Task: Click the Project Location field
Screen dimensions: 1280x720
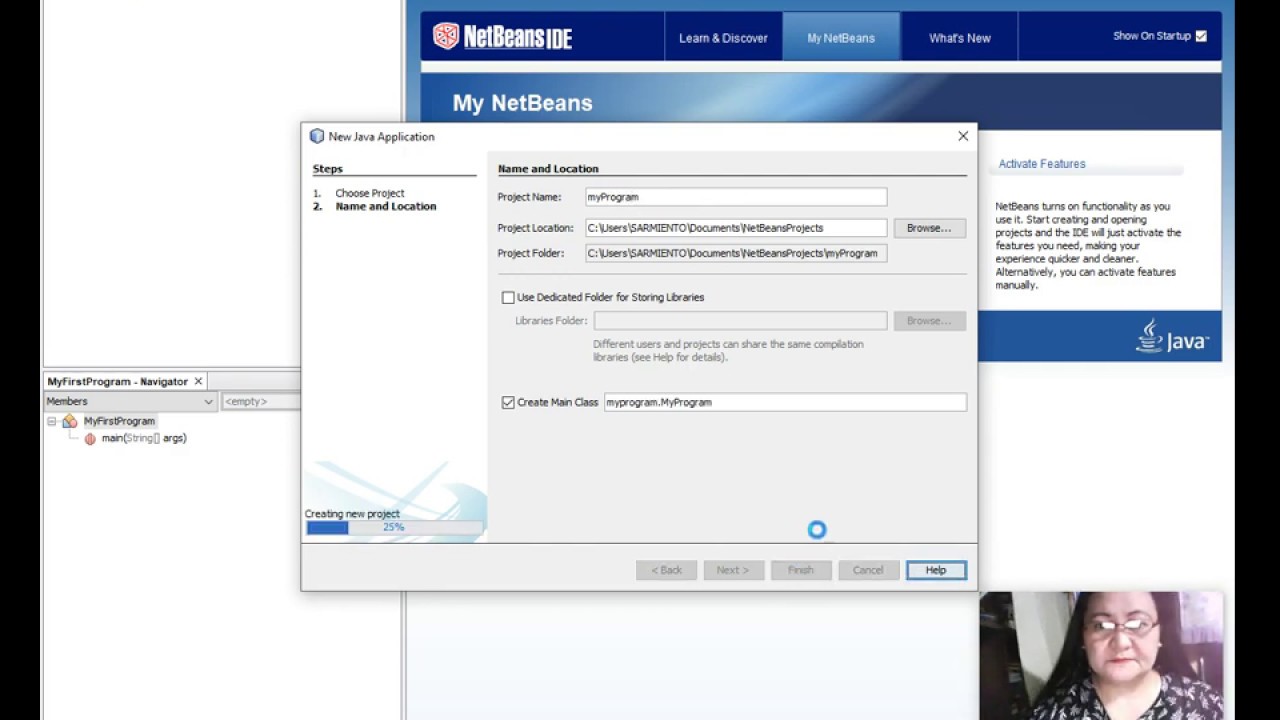Action: point(736,228)
